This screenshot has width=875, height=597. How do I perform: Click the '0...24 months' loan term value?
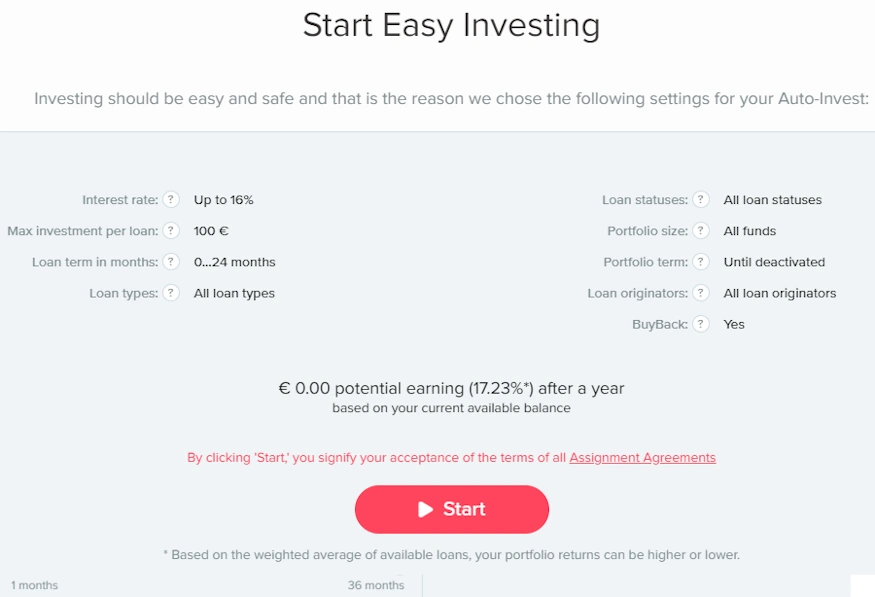tap(235, 262)
